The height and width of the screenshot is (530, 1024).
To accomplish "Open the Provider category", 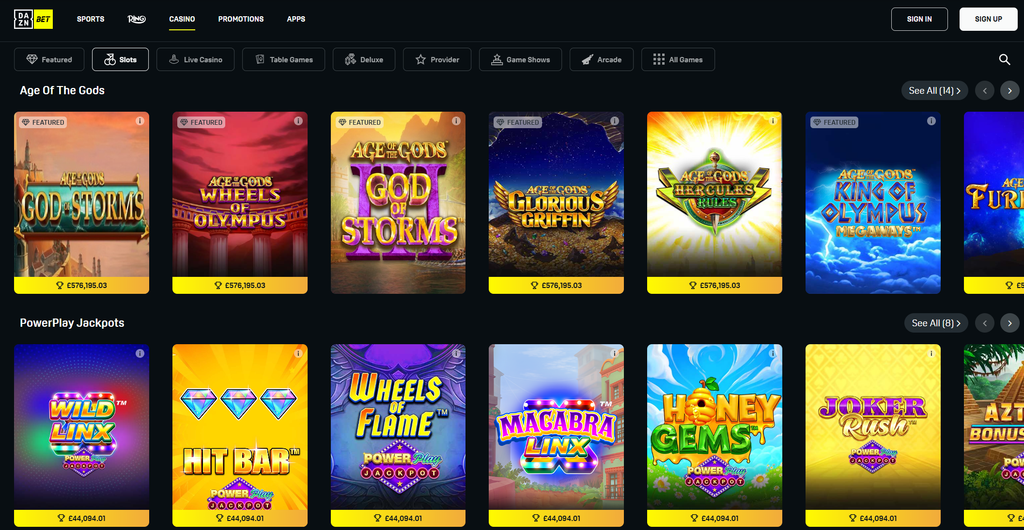I will 437,59.
